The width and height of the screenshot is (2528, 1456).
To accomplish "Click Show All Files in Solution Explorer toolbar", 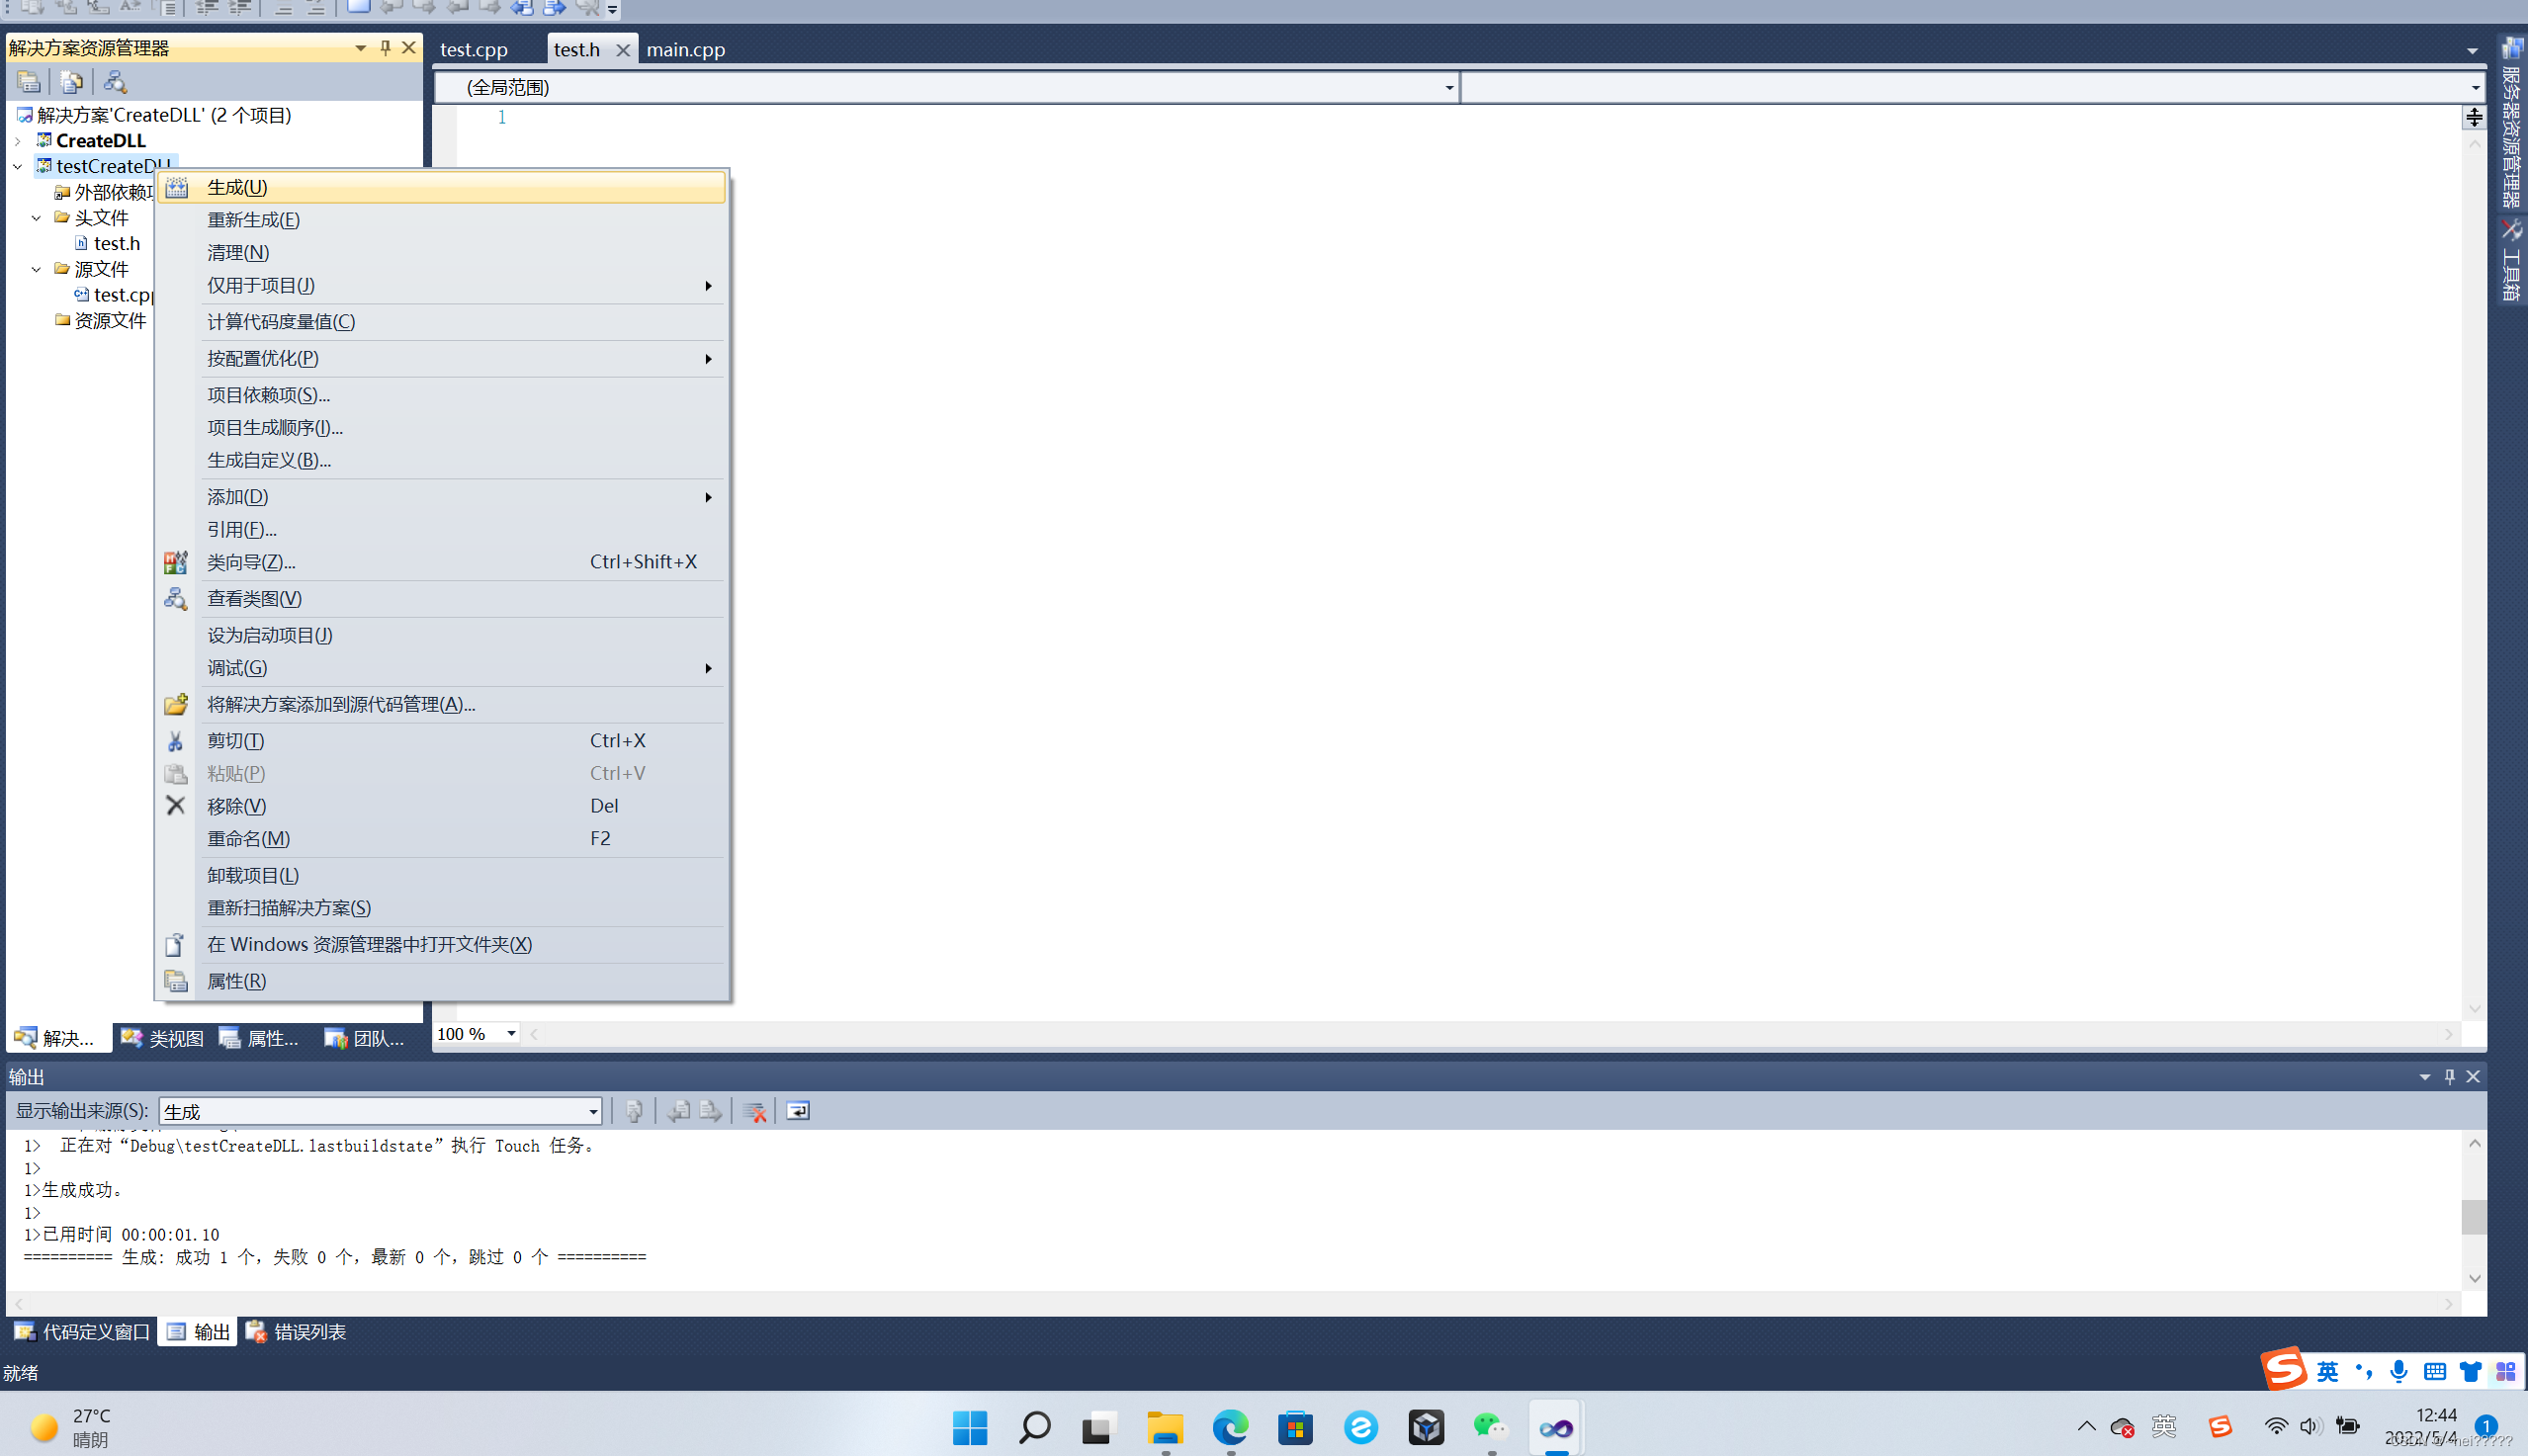I will coord(72,83).
